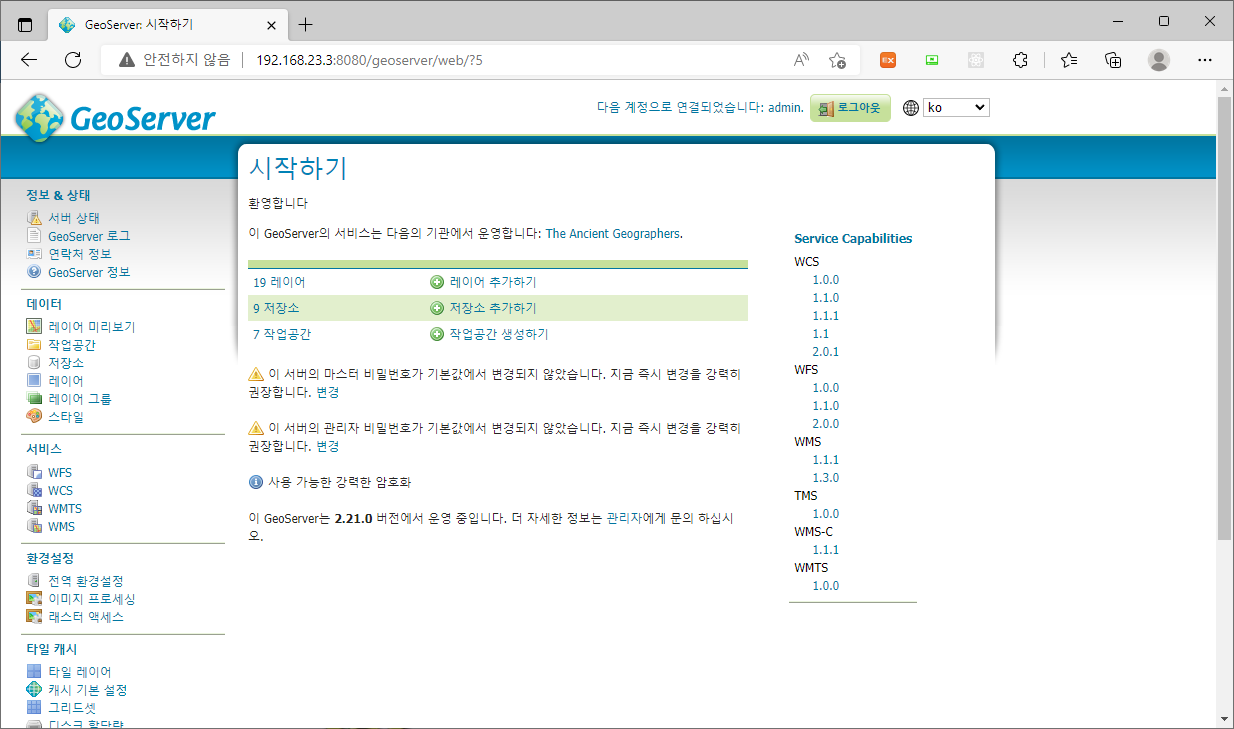Image resolution: width=1234 pixels, height=729 pixels.
Task: Click the 레이어 미리보기 map icon
Action: click(34, 327)
